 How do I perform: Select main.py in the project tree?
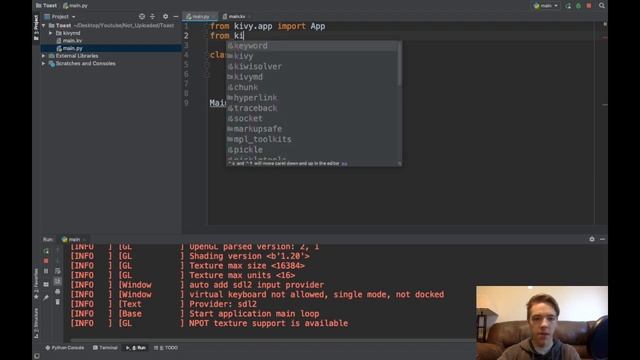click(x=72, y=48)
